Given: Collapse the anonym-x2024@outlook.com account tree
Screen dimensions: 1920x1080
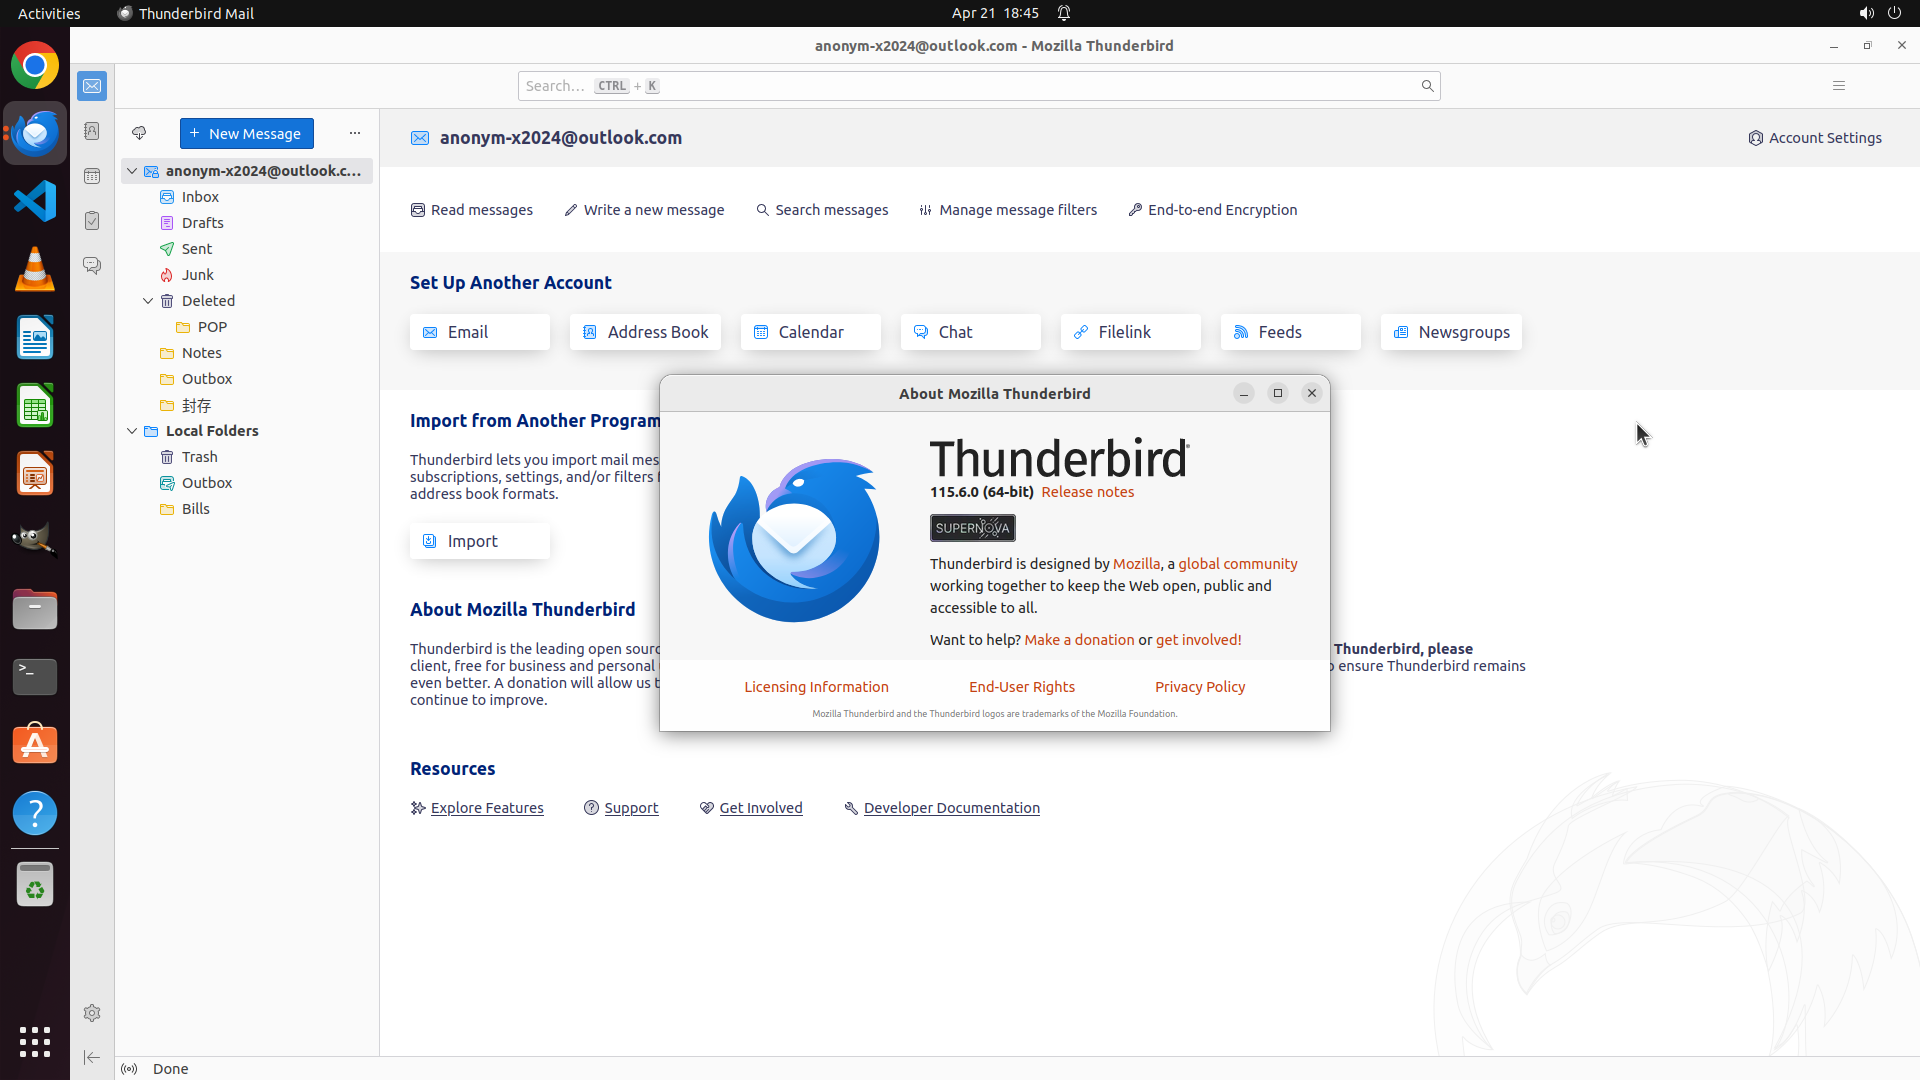Looking at the screenshot, I should pyautogui.click(x=132, y=171).
